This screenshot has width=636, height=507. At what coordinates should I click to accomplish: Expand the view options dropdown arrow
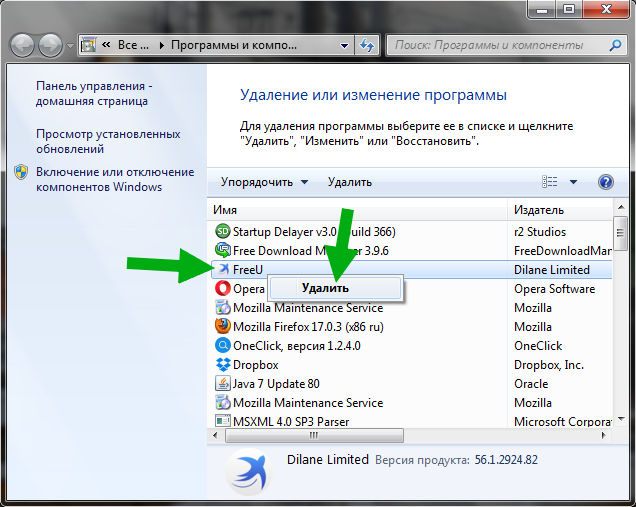point(574,182)
